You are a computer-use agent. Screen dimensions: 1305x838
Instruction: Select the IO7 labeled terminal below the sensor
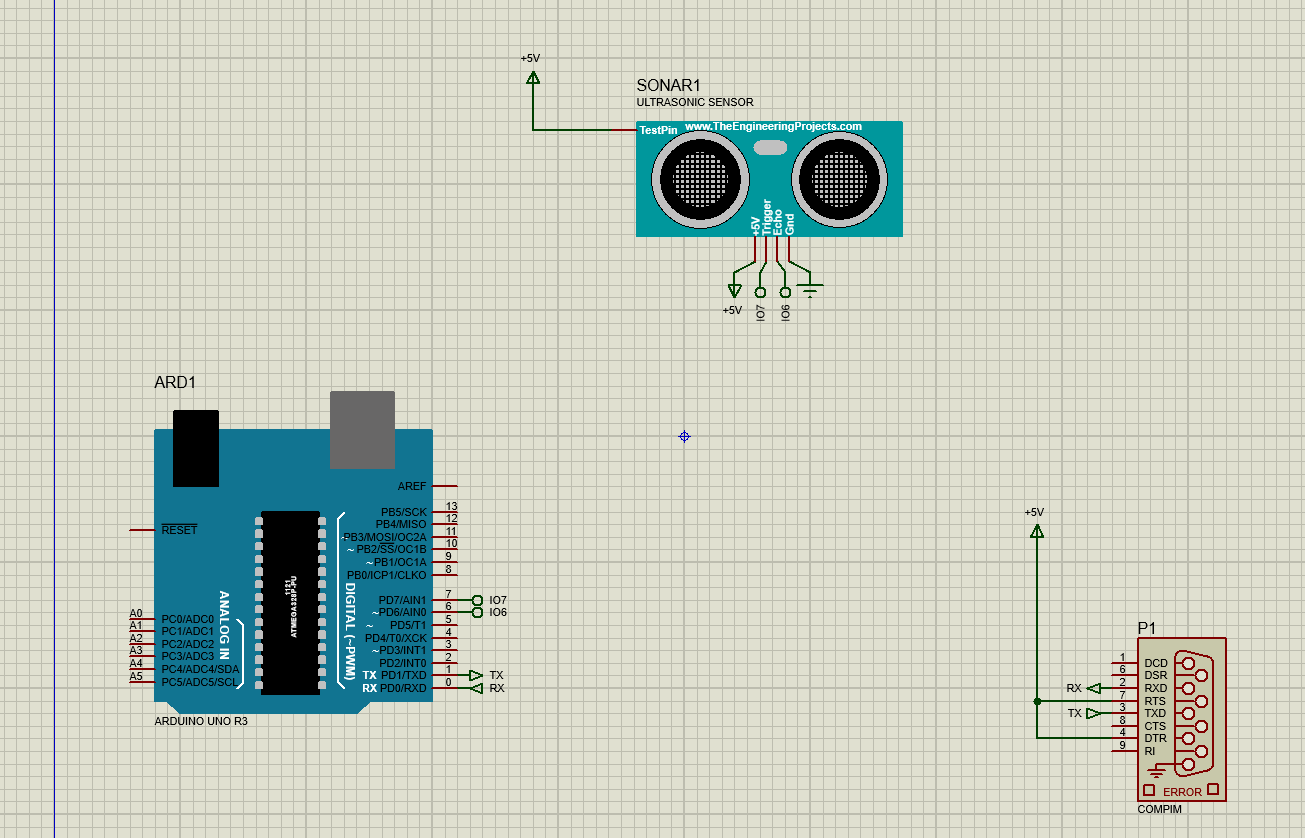click(x=758, y=293)
